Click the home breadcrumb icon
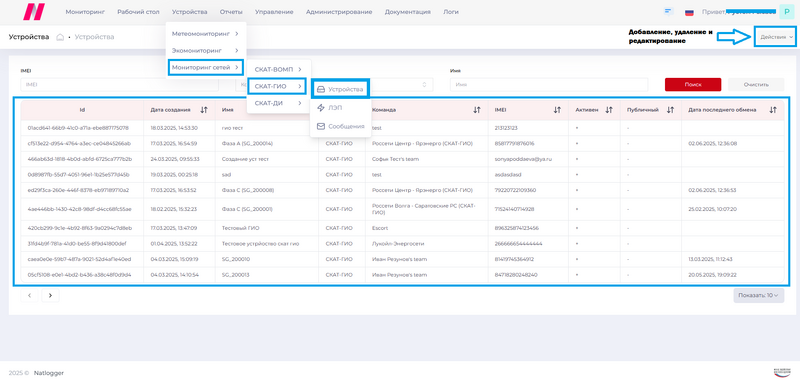 pos(60,37)
